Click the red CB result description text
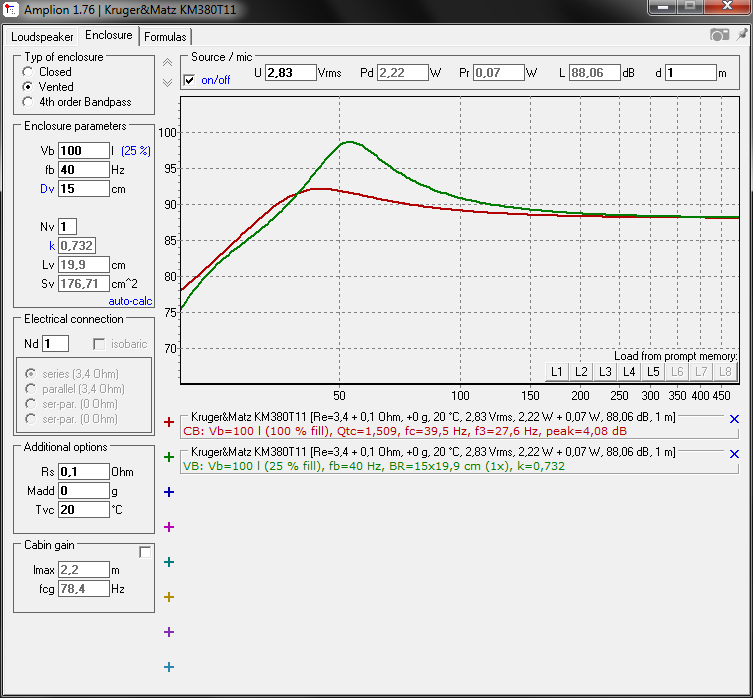 [x=405, y=431]
